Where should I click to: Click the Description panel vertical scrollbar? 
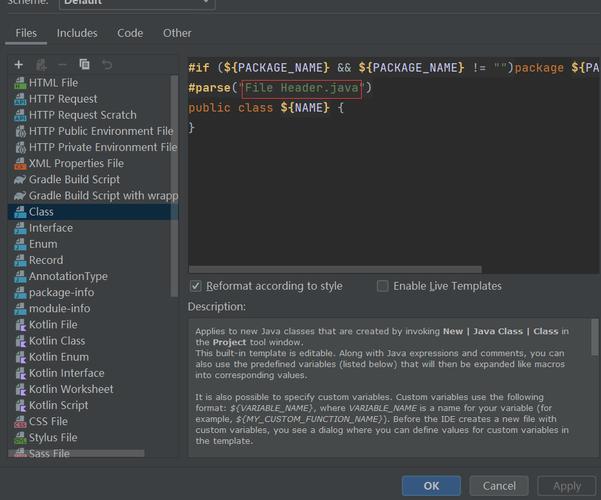[x=594, y=337]
